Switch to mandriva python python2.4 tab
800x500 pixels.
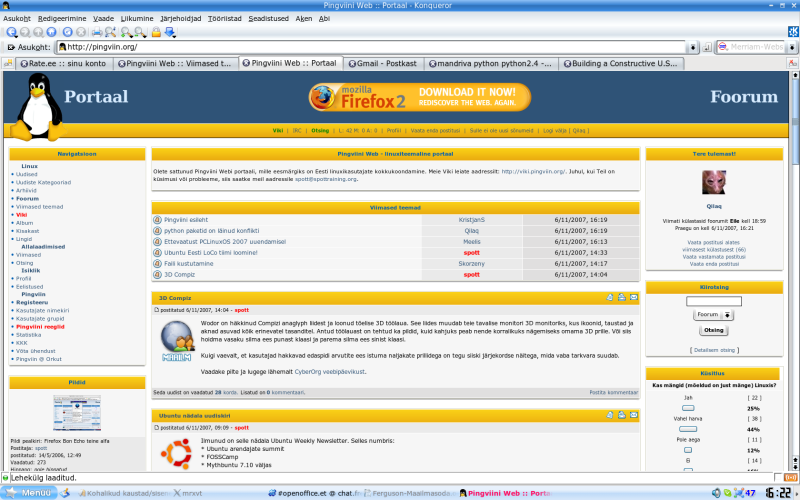click(490, 64)
